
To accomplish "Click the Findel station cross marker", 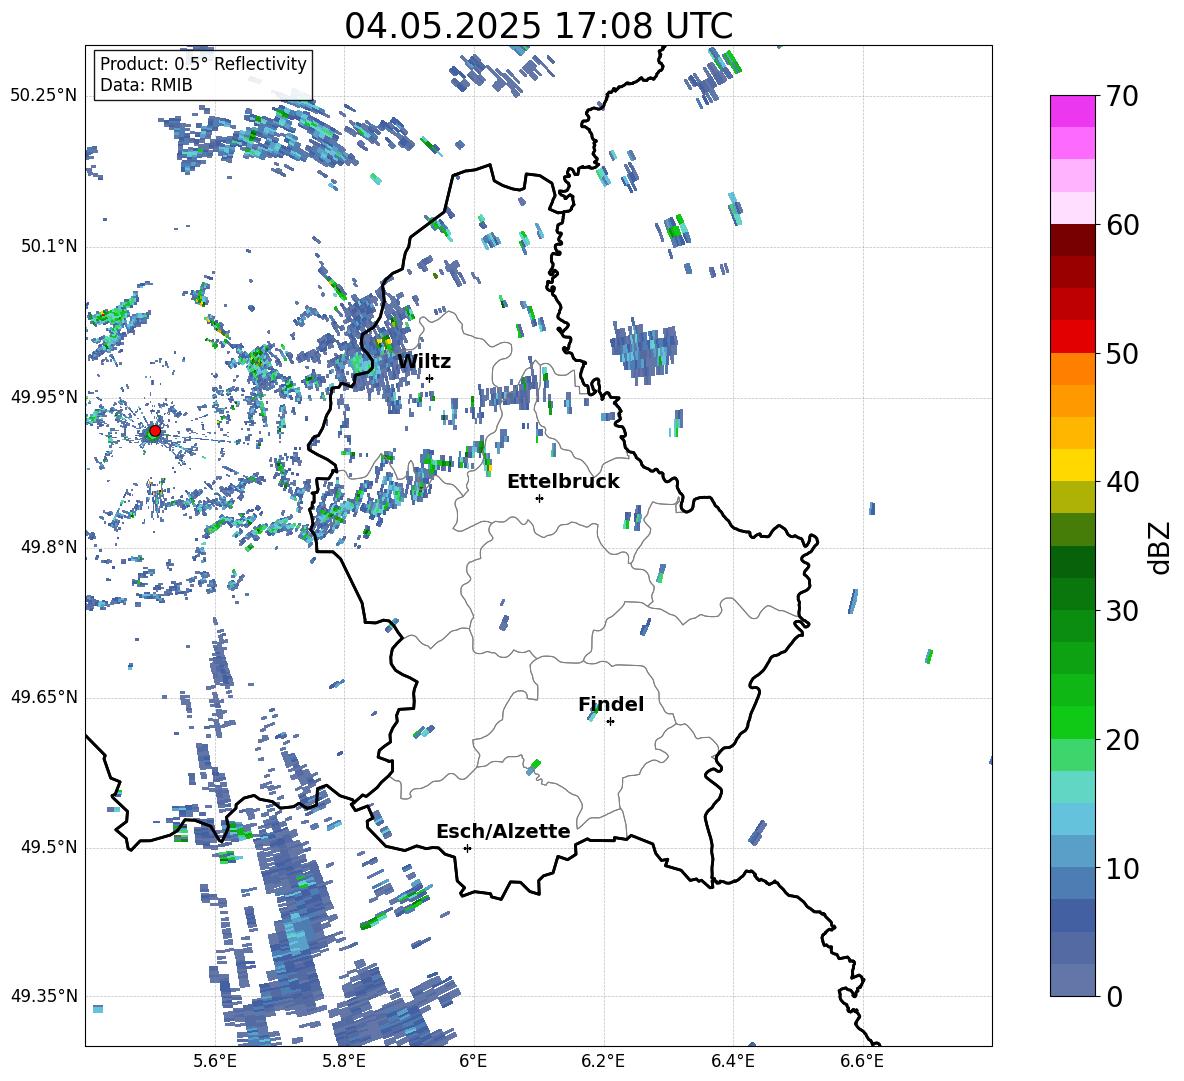I will pyautogui.click(x=610, y=722).
